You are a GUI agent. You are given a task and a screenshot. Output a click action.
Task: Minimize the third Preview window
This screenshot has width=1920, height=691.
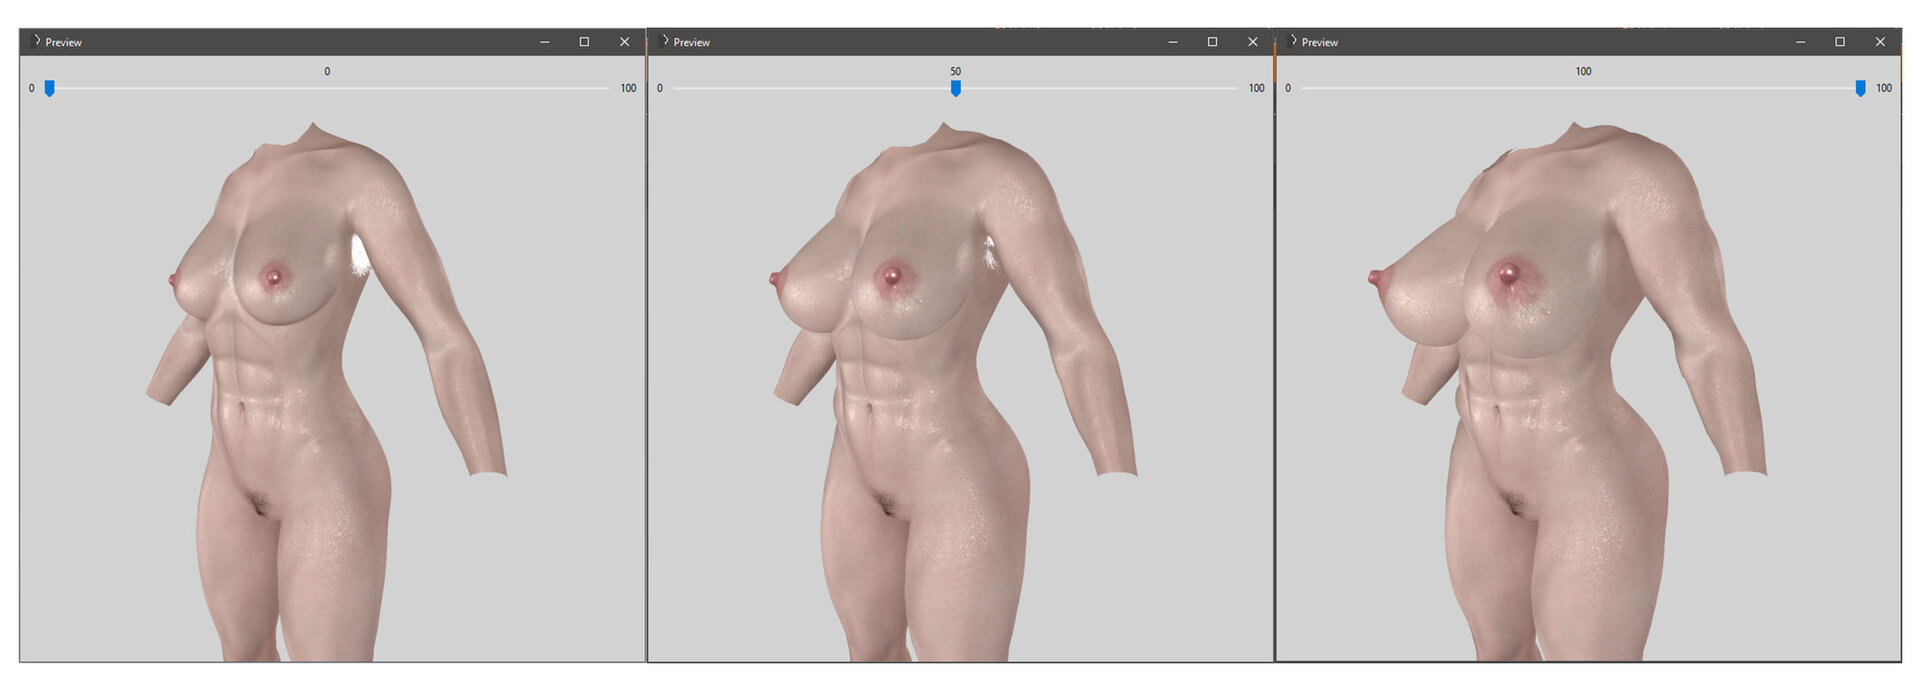coord(1801,42)
